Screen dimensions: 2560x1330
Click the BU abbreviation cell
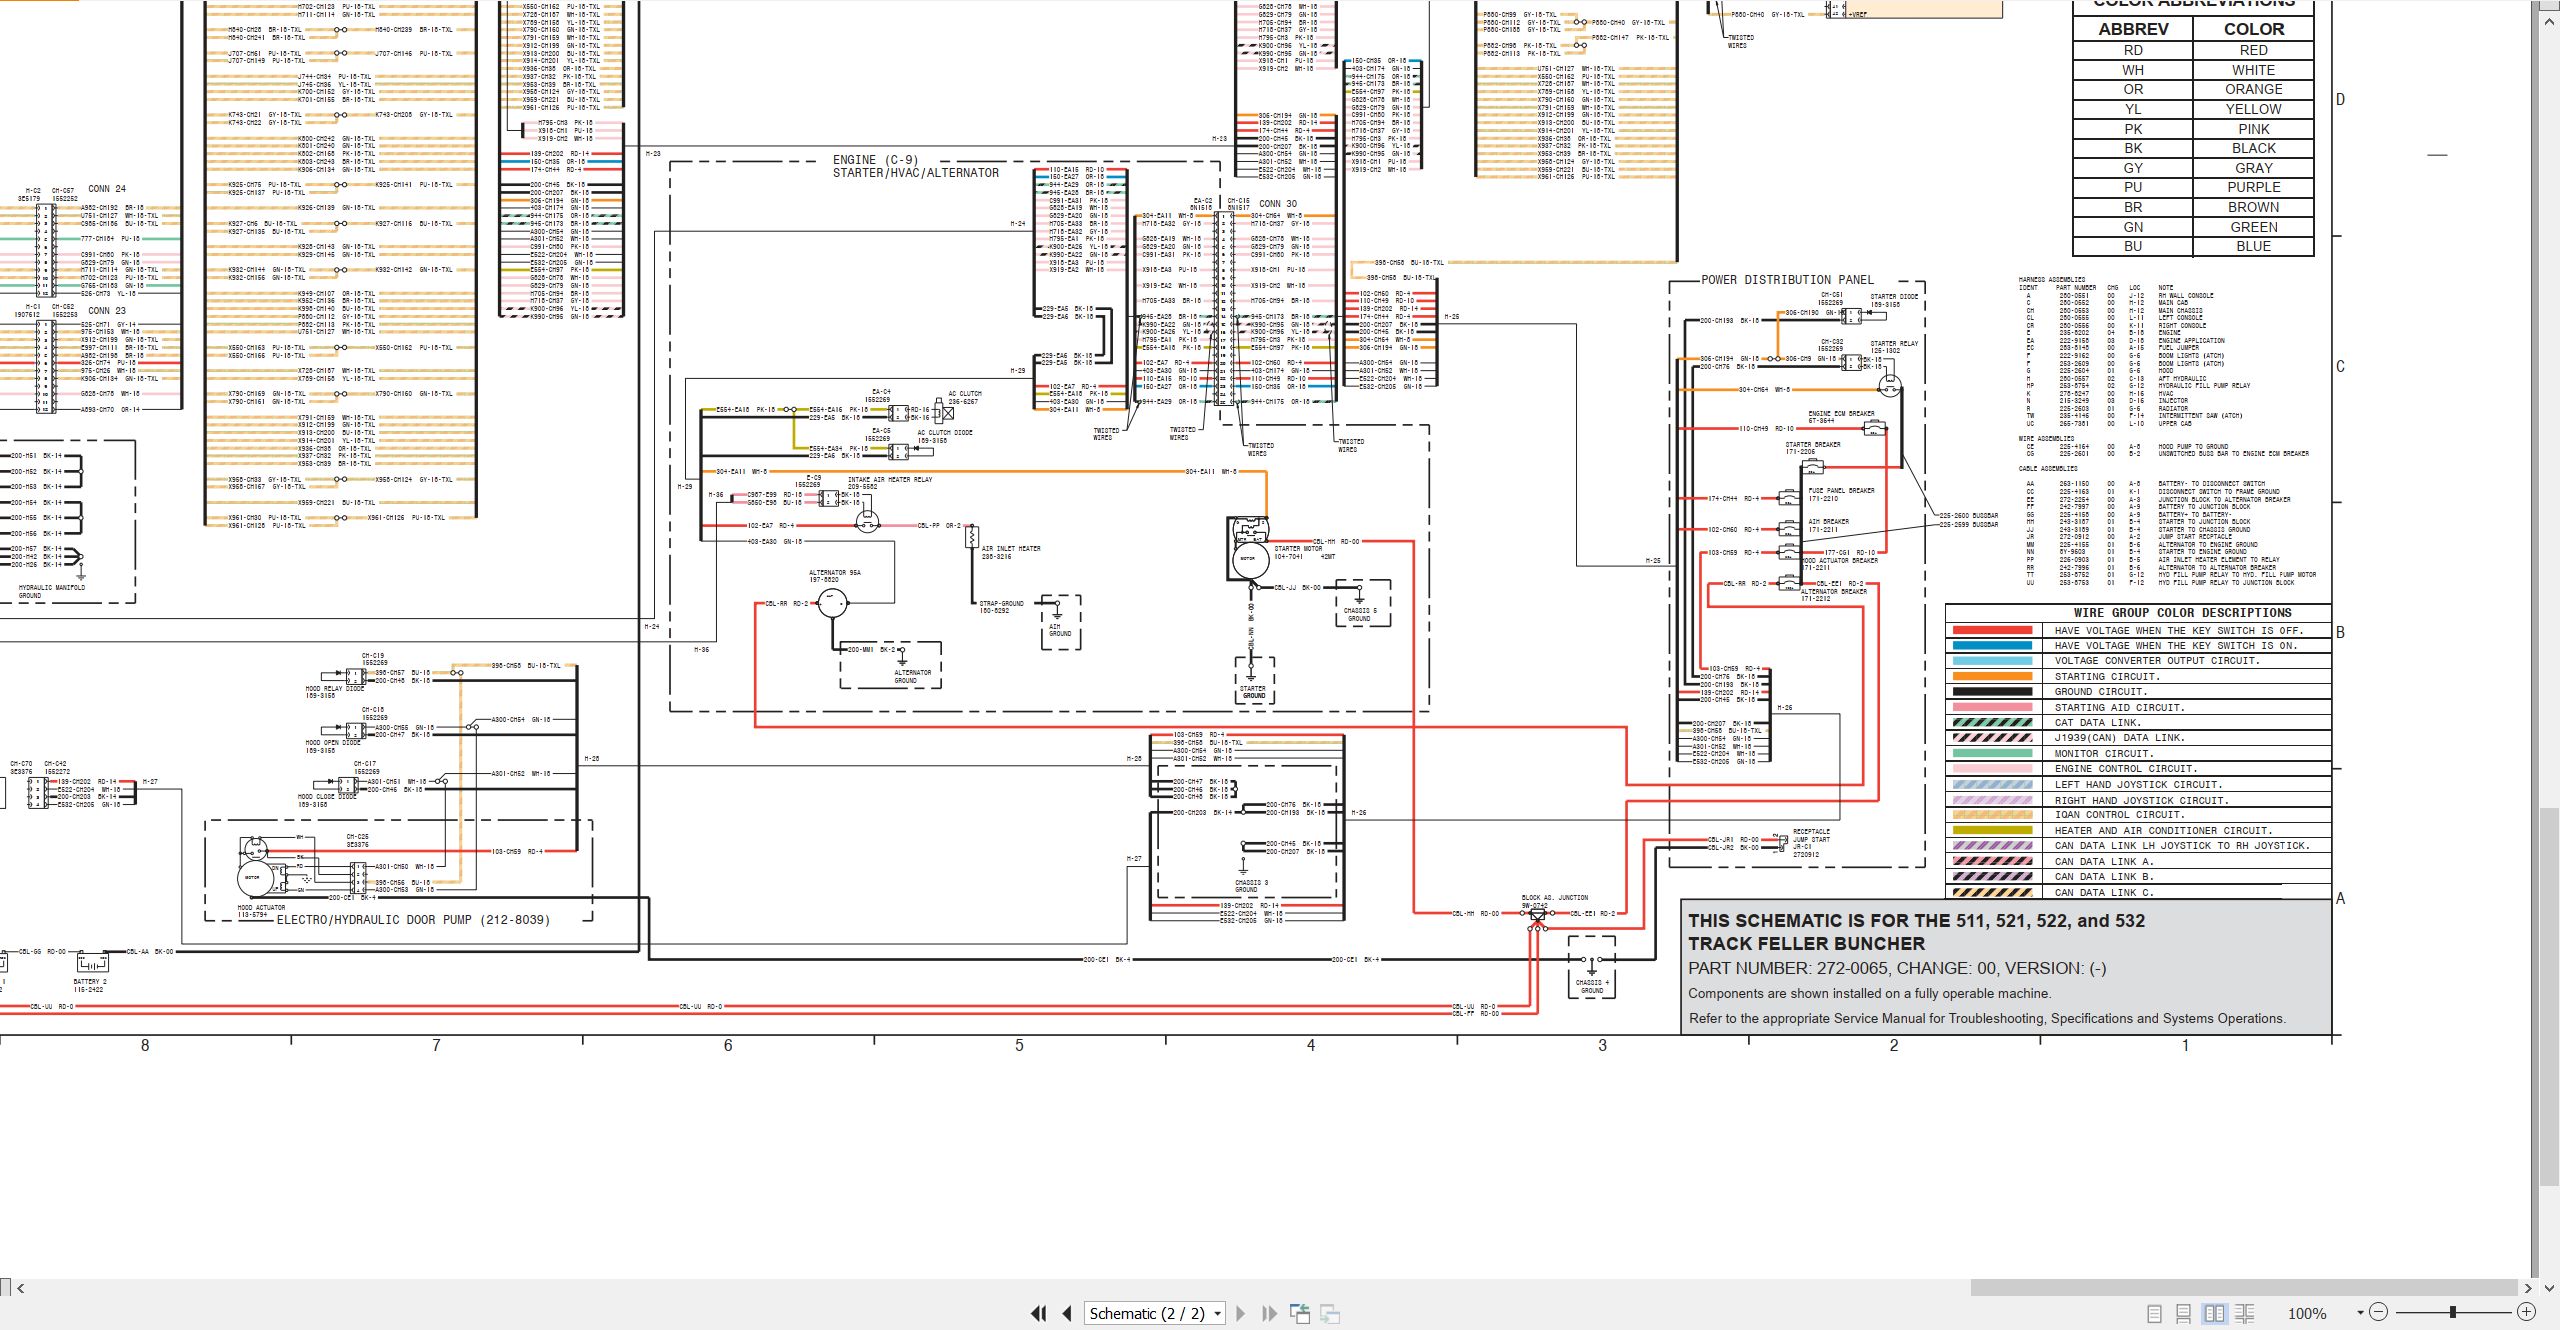(2133, 246)
